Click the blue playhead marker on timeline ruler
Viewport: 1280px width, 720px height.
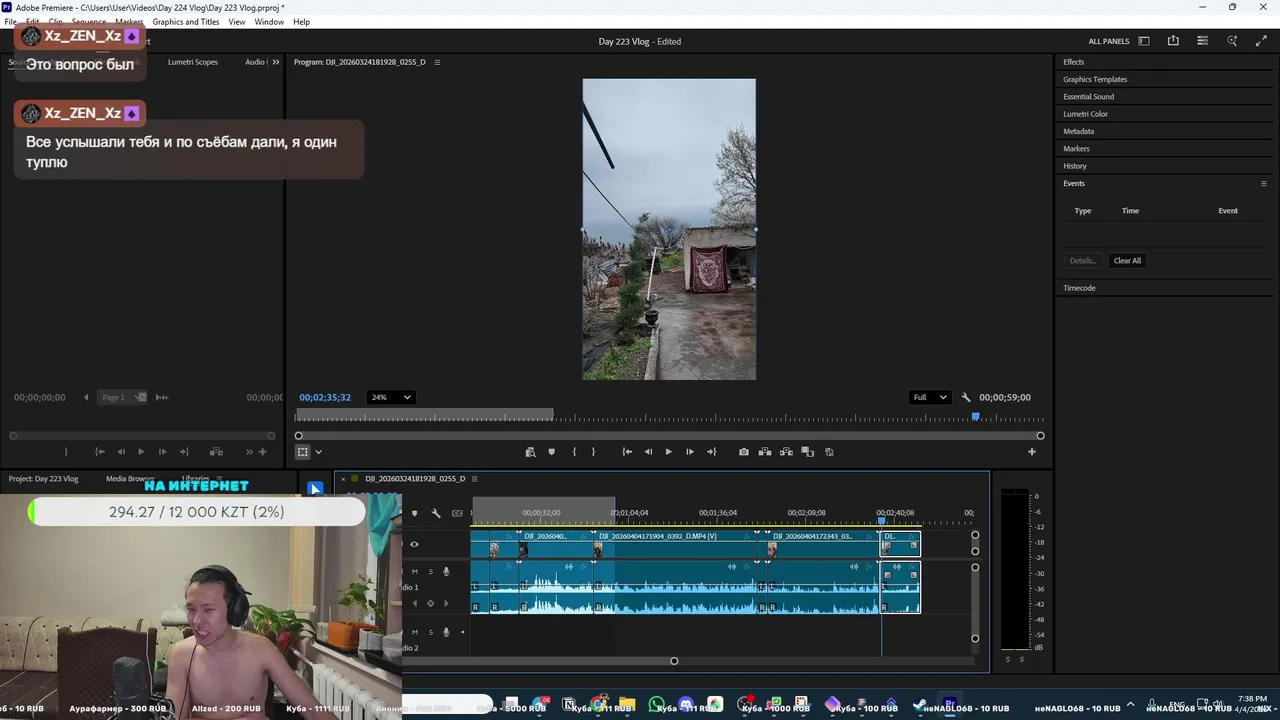881,521
